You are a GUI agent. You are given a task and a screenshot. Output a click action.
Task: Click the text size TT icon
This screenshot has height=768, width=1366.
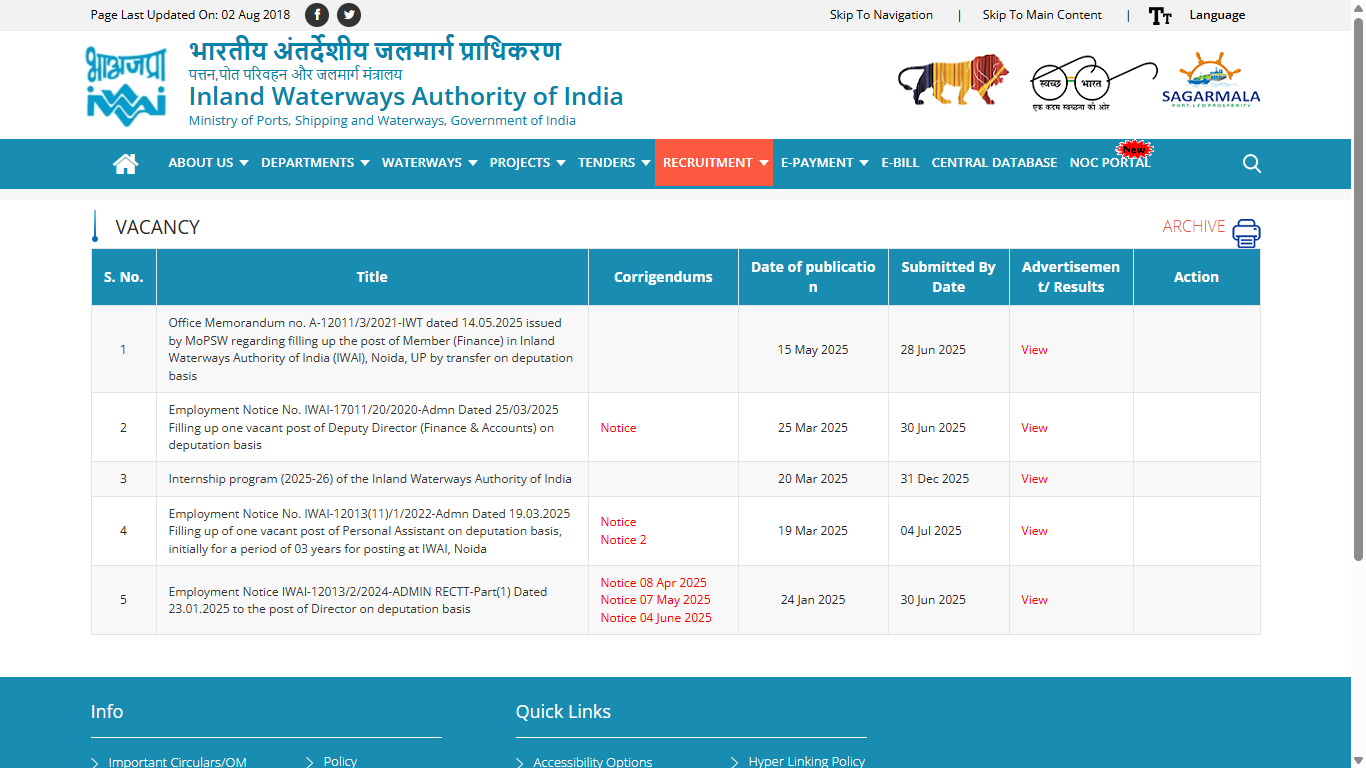pyautogui.click(x=1160, y=15)
